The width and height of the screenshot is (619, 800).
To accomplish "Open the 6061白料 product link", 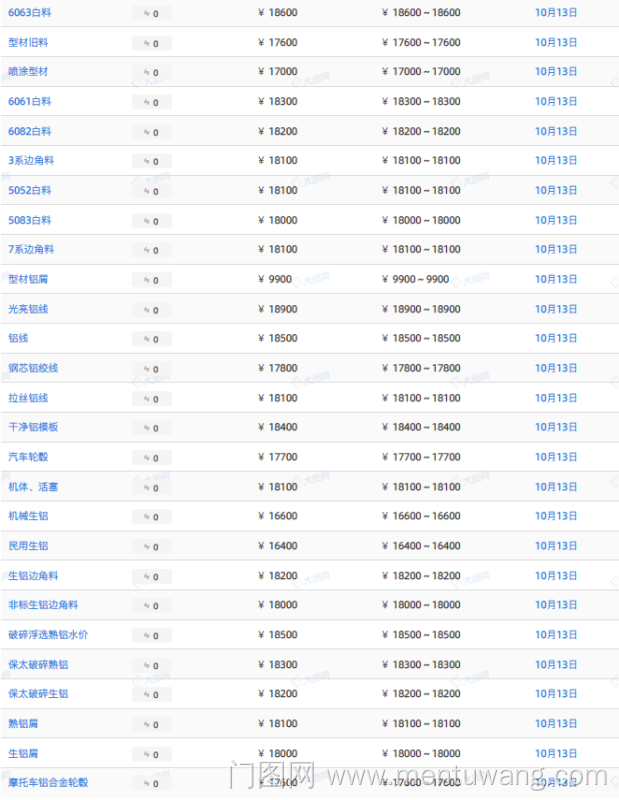I will 30,102.
